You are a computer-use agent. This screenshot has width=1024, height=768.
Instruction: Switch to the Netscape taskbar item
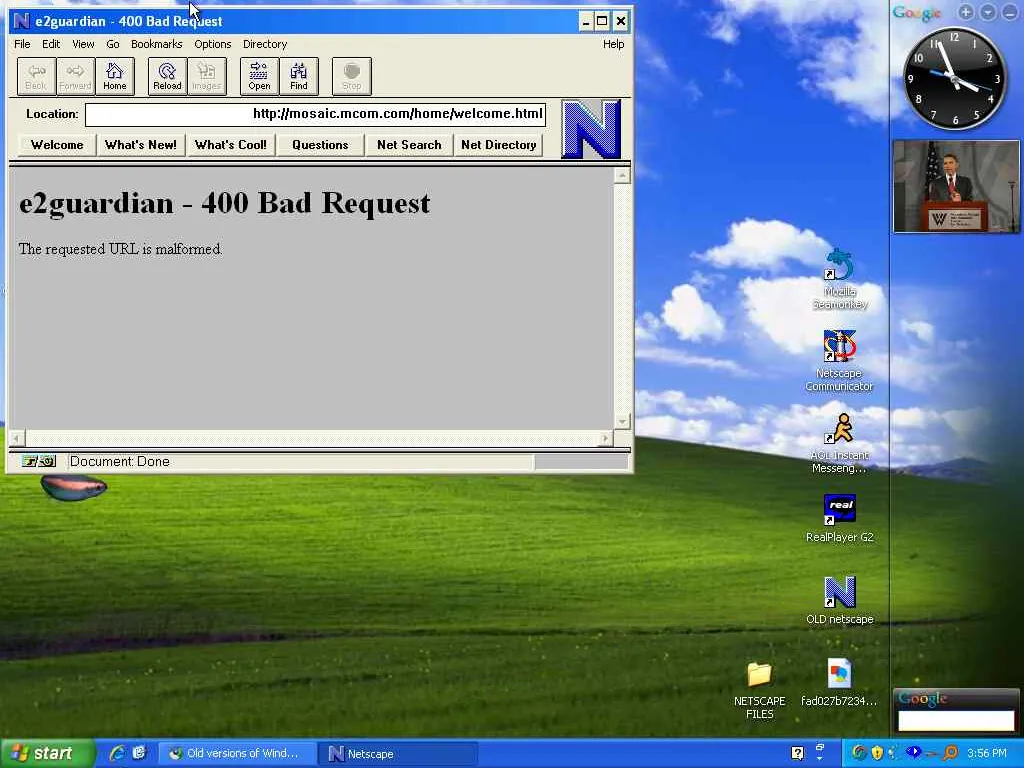click(x=398, y=754)
